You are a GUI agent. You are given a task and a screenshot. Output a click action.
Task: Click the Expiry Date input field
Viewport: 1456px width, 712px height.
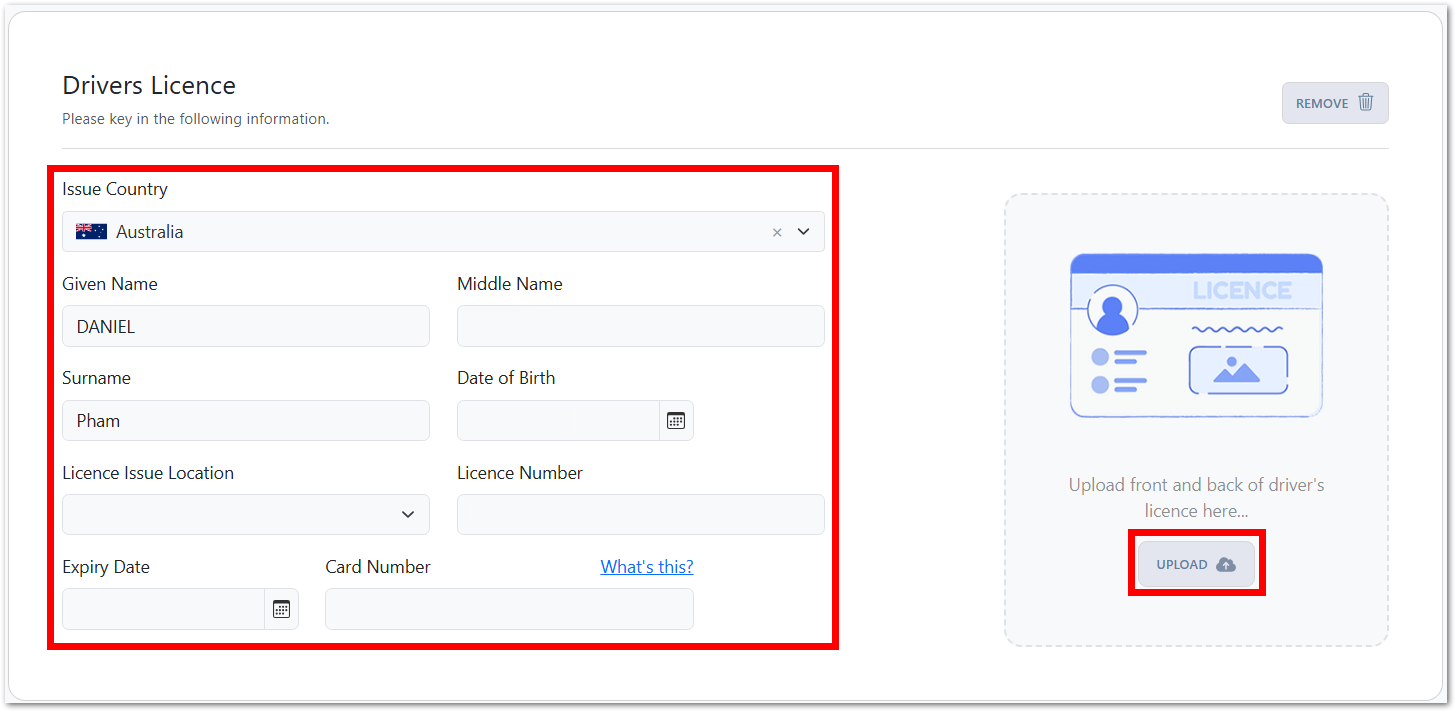pos(163,609)
